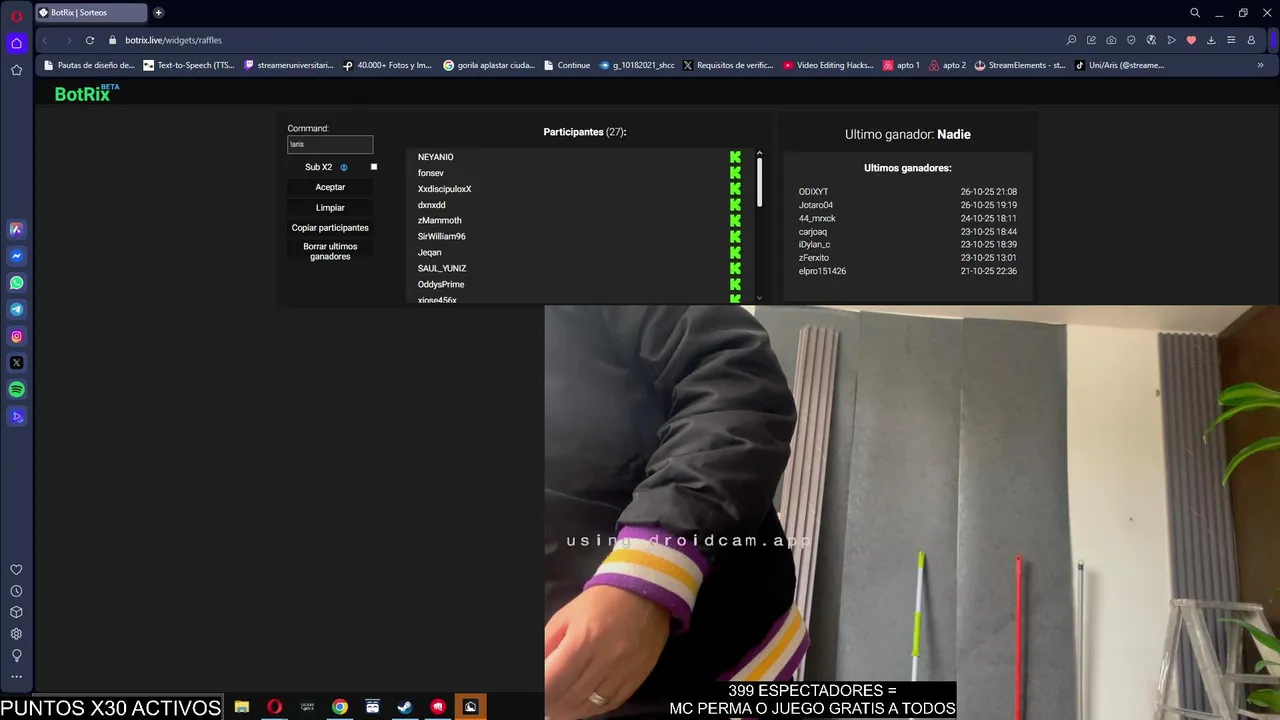Open Steam in taskbar
1280x720 pixels.
pyautogui.click(x=405, y=707)
